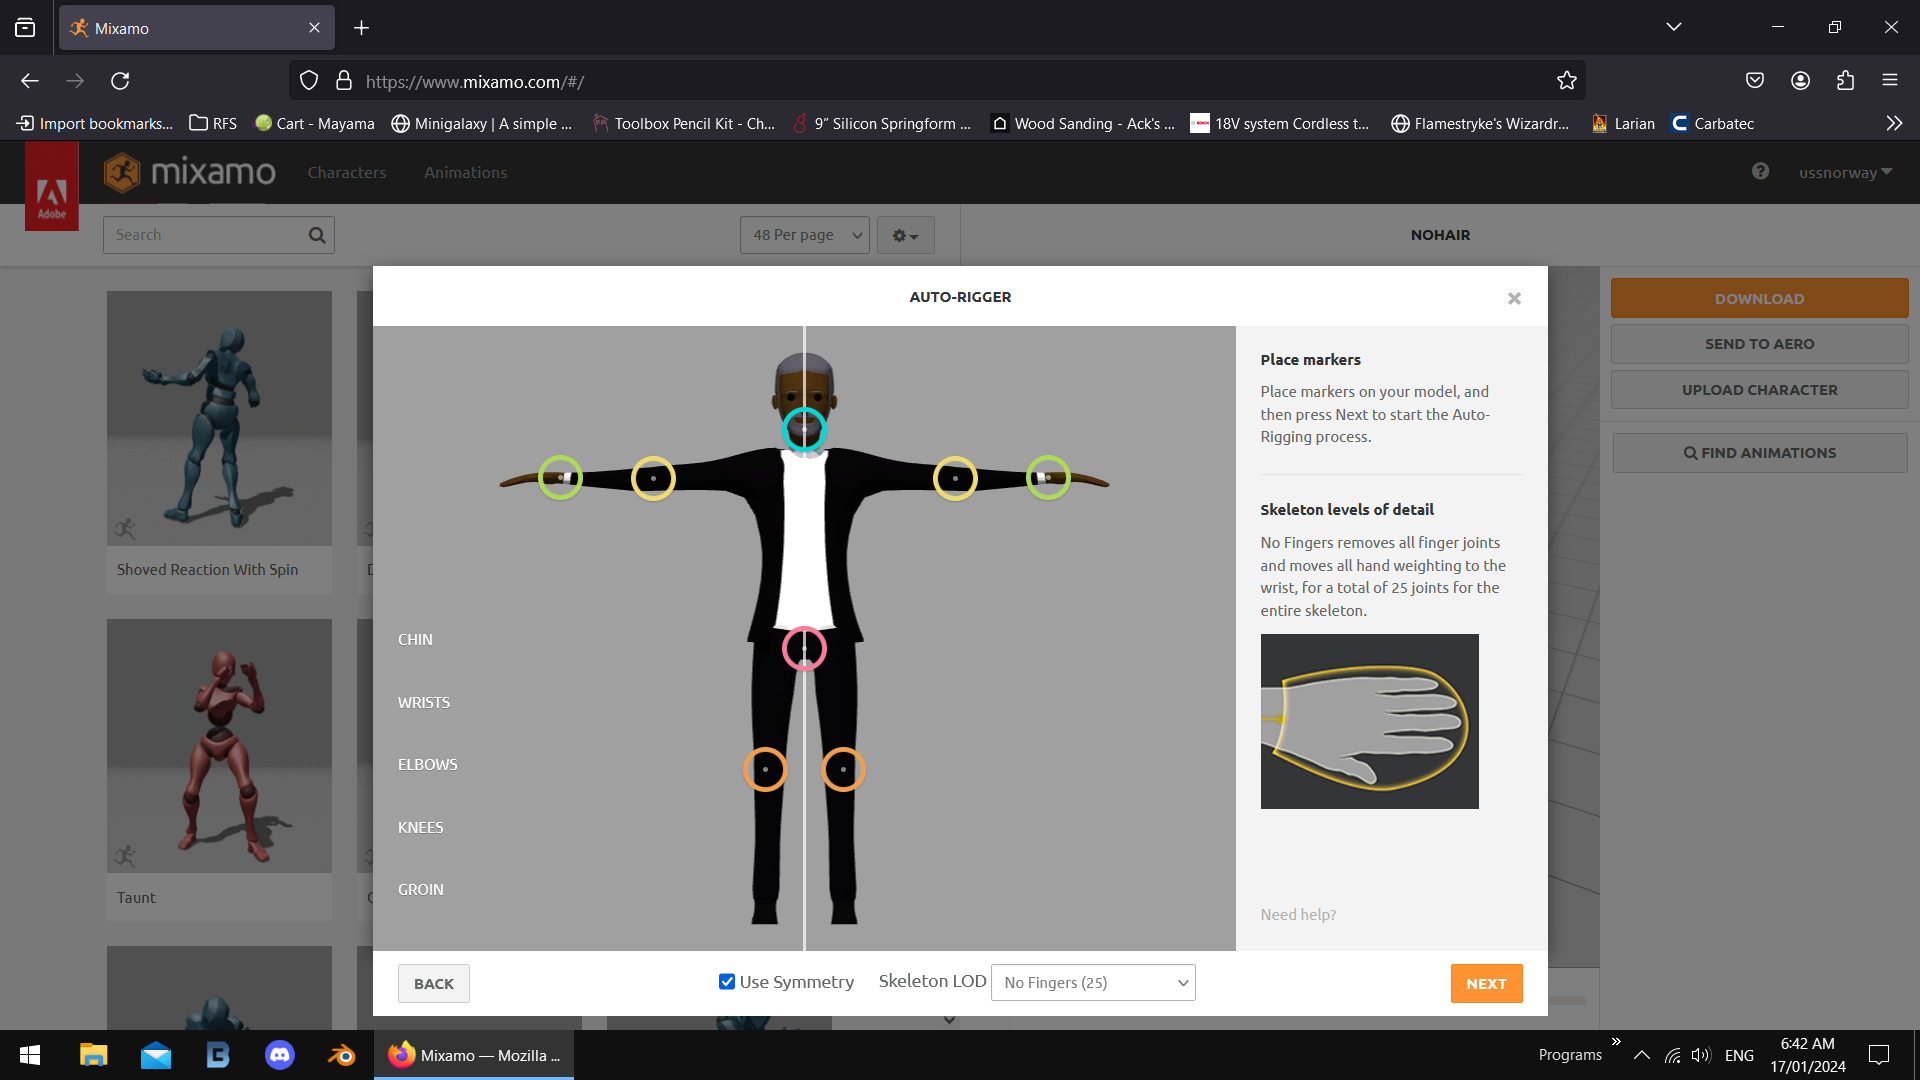Screen dimensions: 1920x1080
Task: Click the Mixamo logo icon
Action: (123, 172)
